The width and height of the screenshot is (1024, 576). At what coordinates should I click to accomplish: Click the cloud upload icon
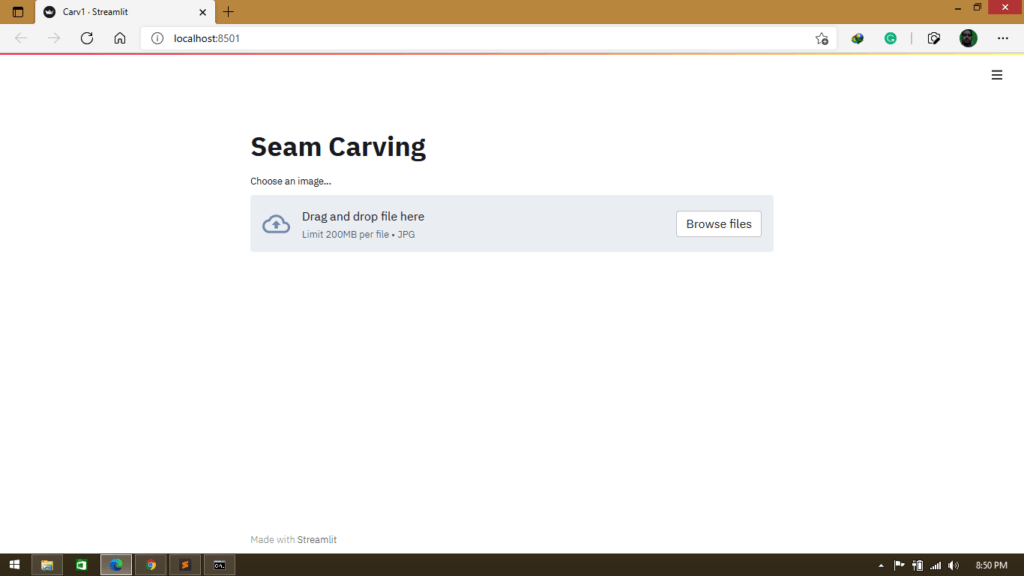click(x=276, y=224)
